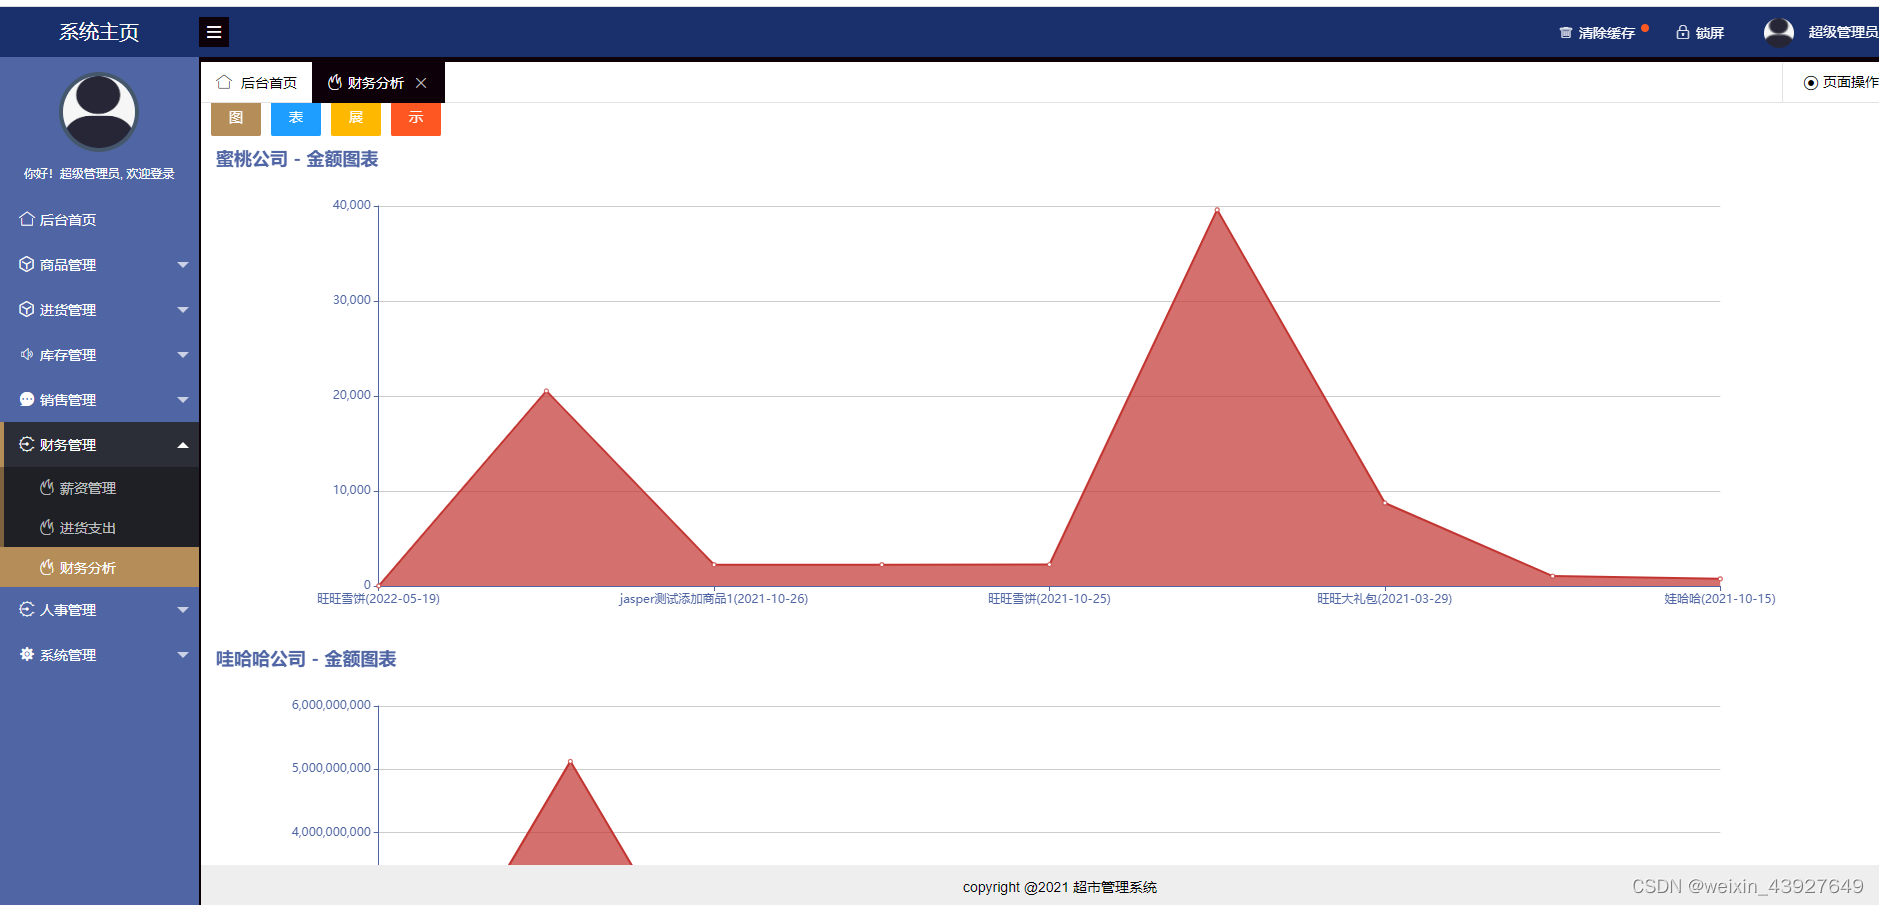
Task: Click axis label 旺旺大礼包(2021-03-29)
Action: tap(1384, 599)
